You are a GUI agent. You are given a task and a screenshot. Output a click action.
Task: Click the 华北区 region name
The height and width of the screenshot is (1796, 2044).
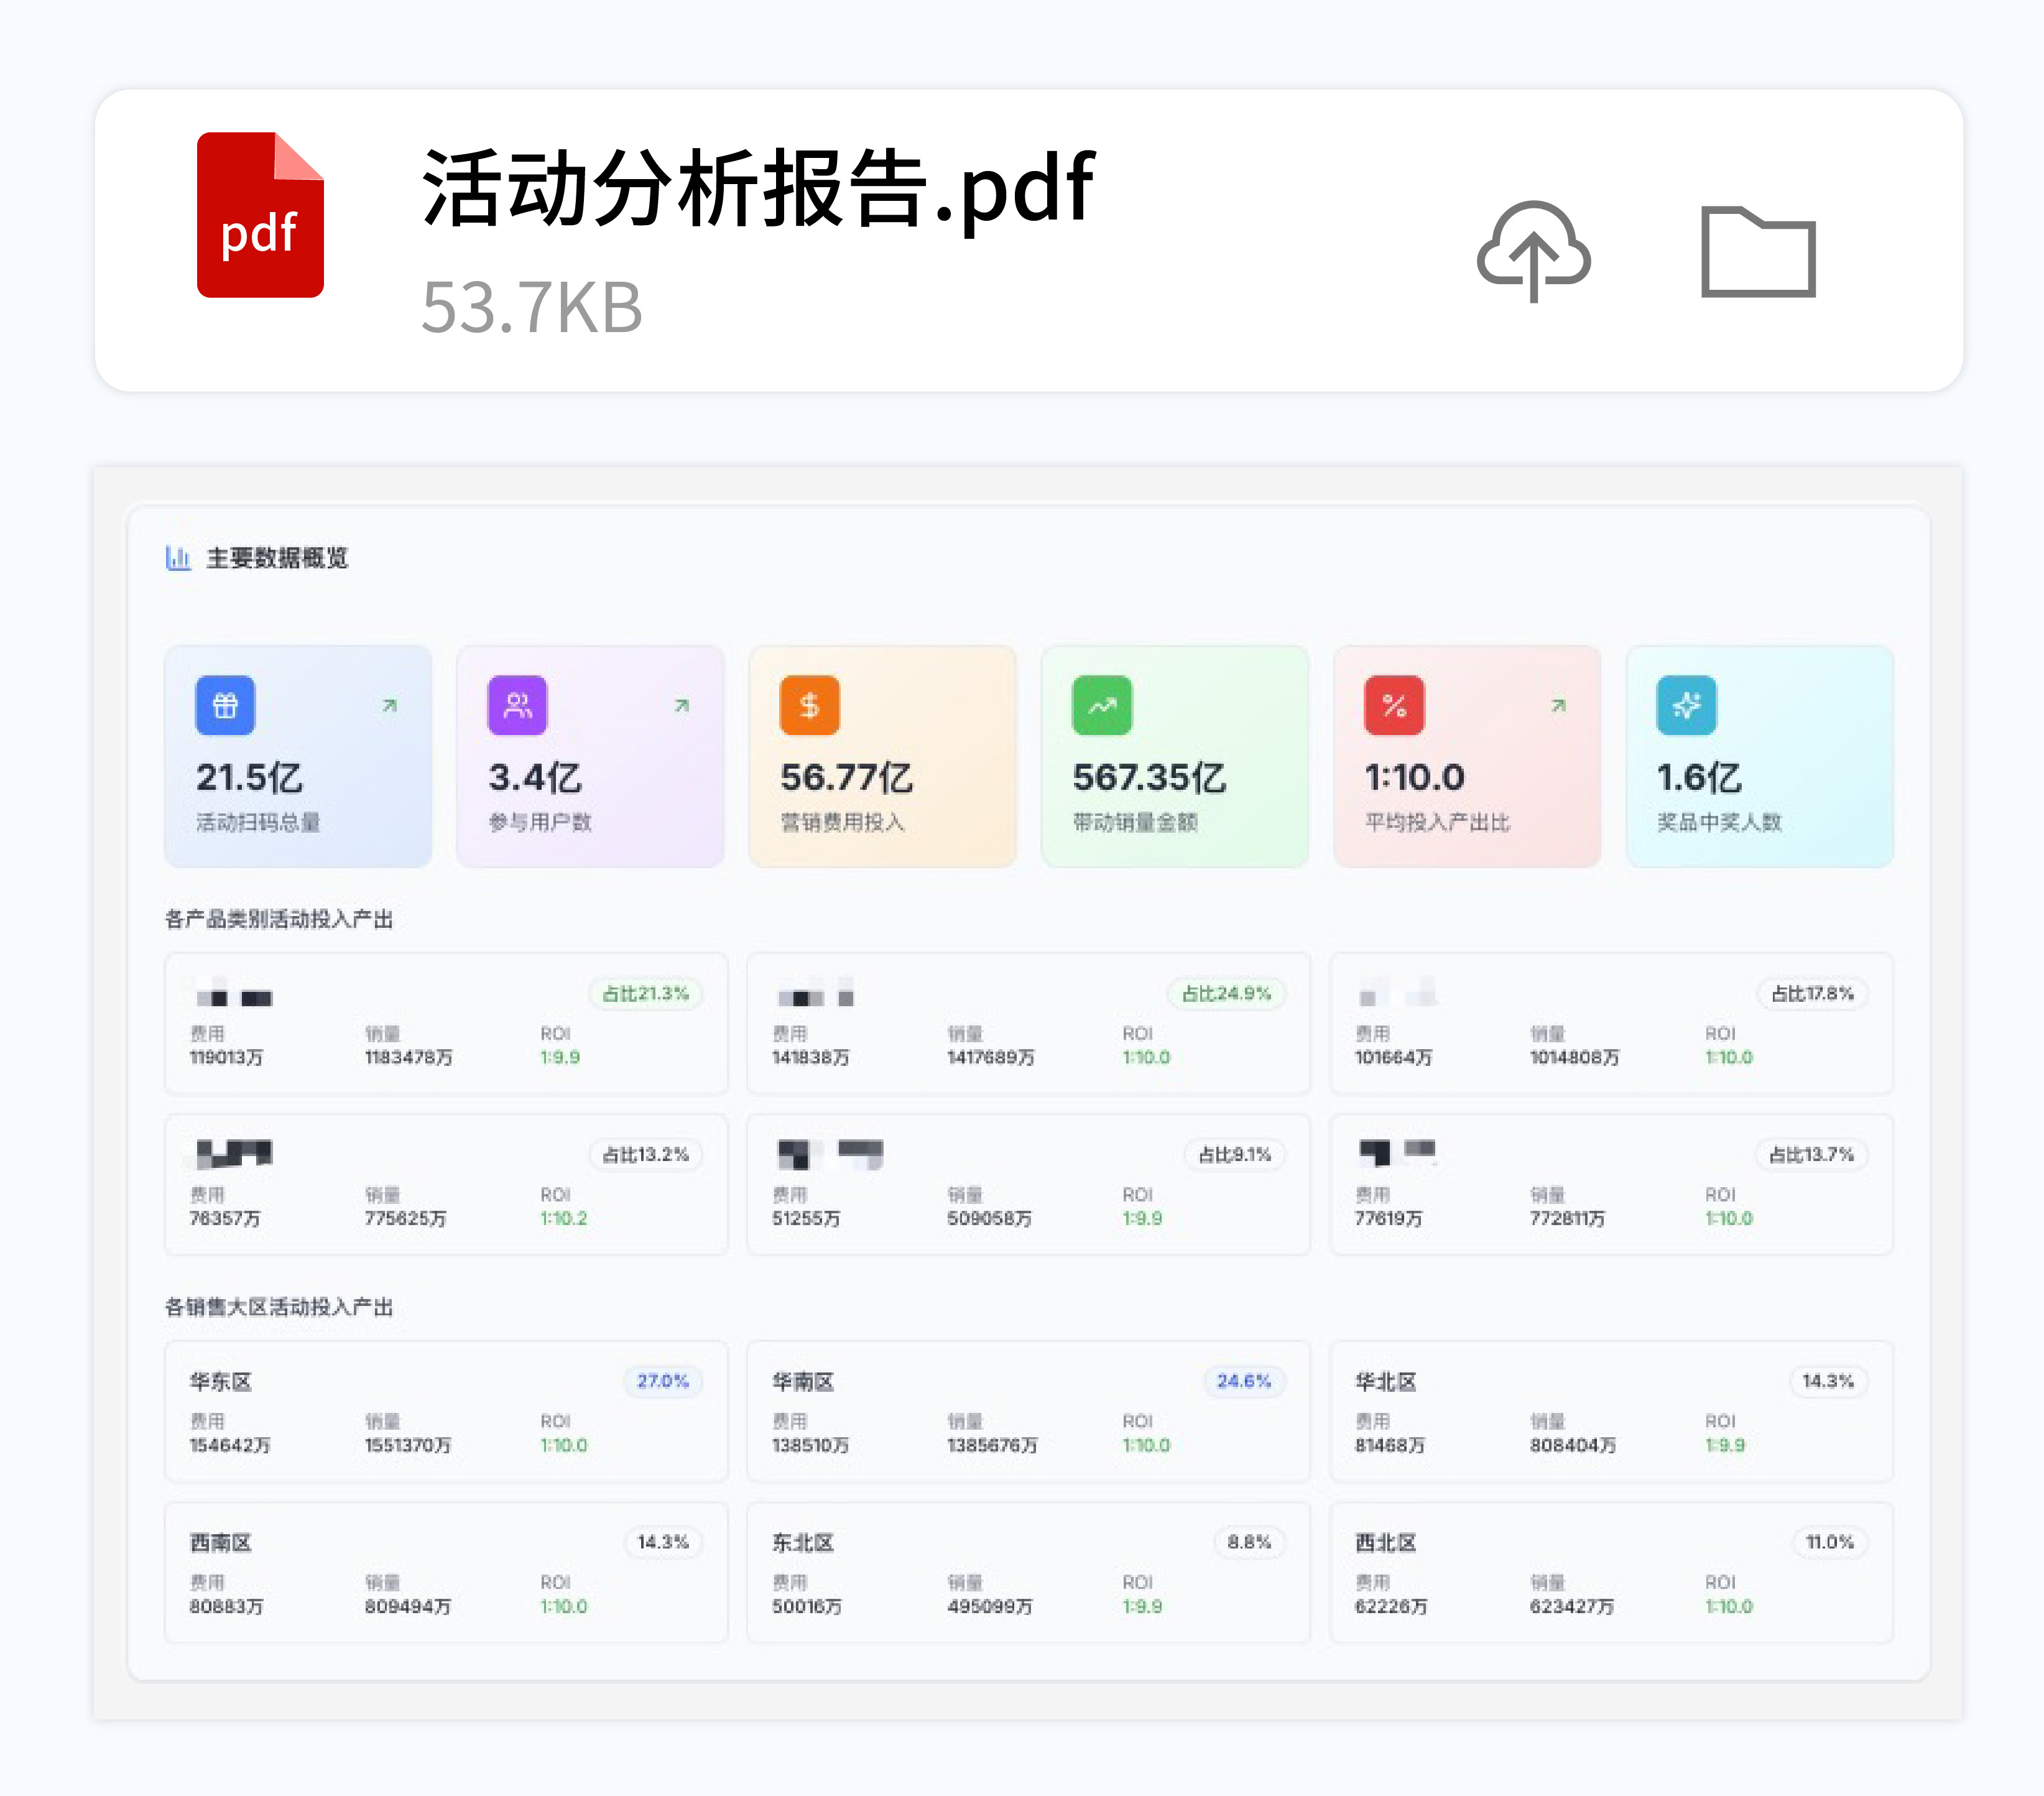(x=1386, y=1381)
